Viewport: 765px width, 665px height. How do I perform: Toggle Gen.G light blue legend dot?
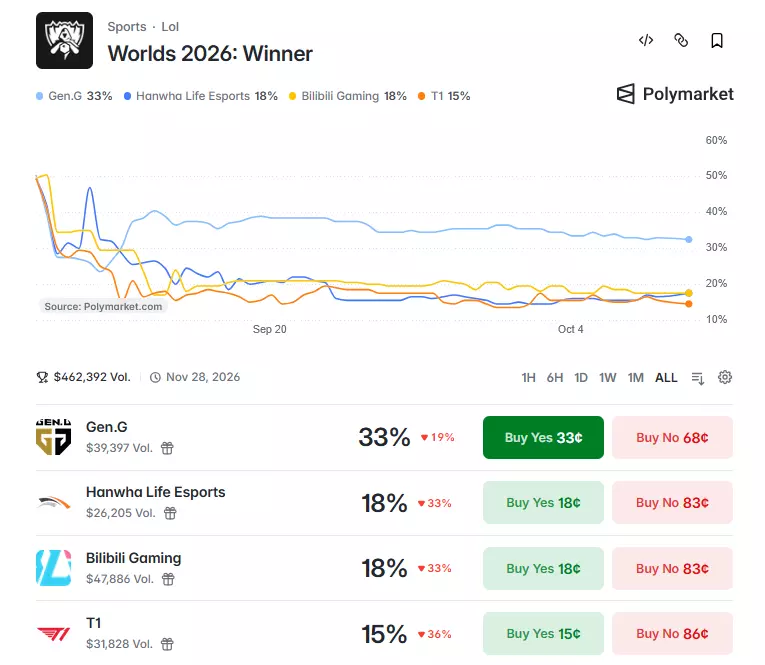(40, 96)
